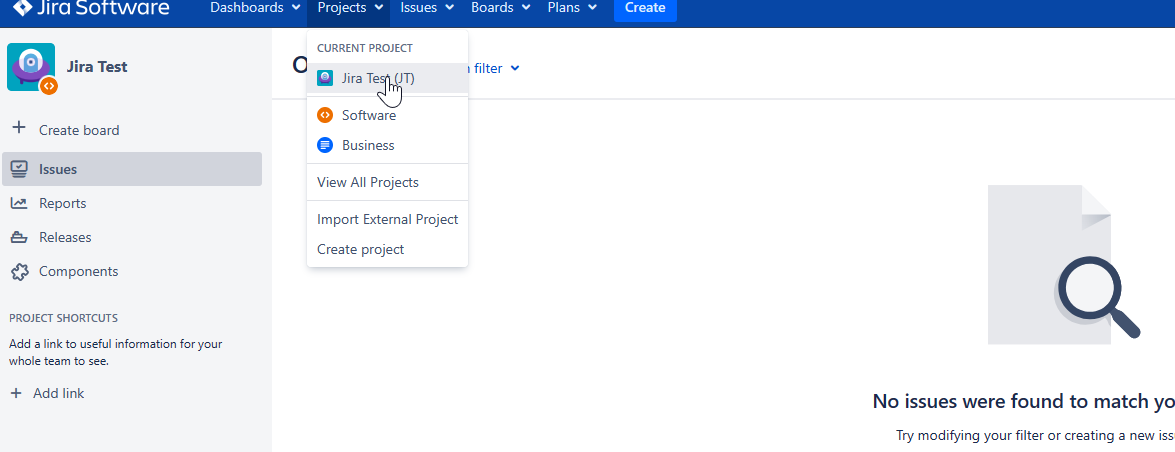Click the Plans chevron arrow
Viewport: 1175px width, 452px height.
pyautogui.click(x=593, y=7)
